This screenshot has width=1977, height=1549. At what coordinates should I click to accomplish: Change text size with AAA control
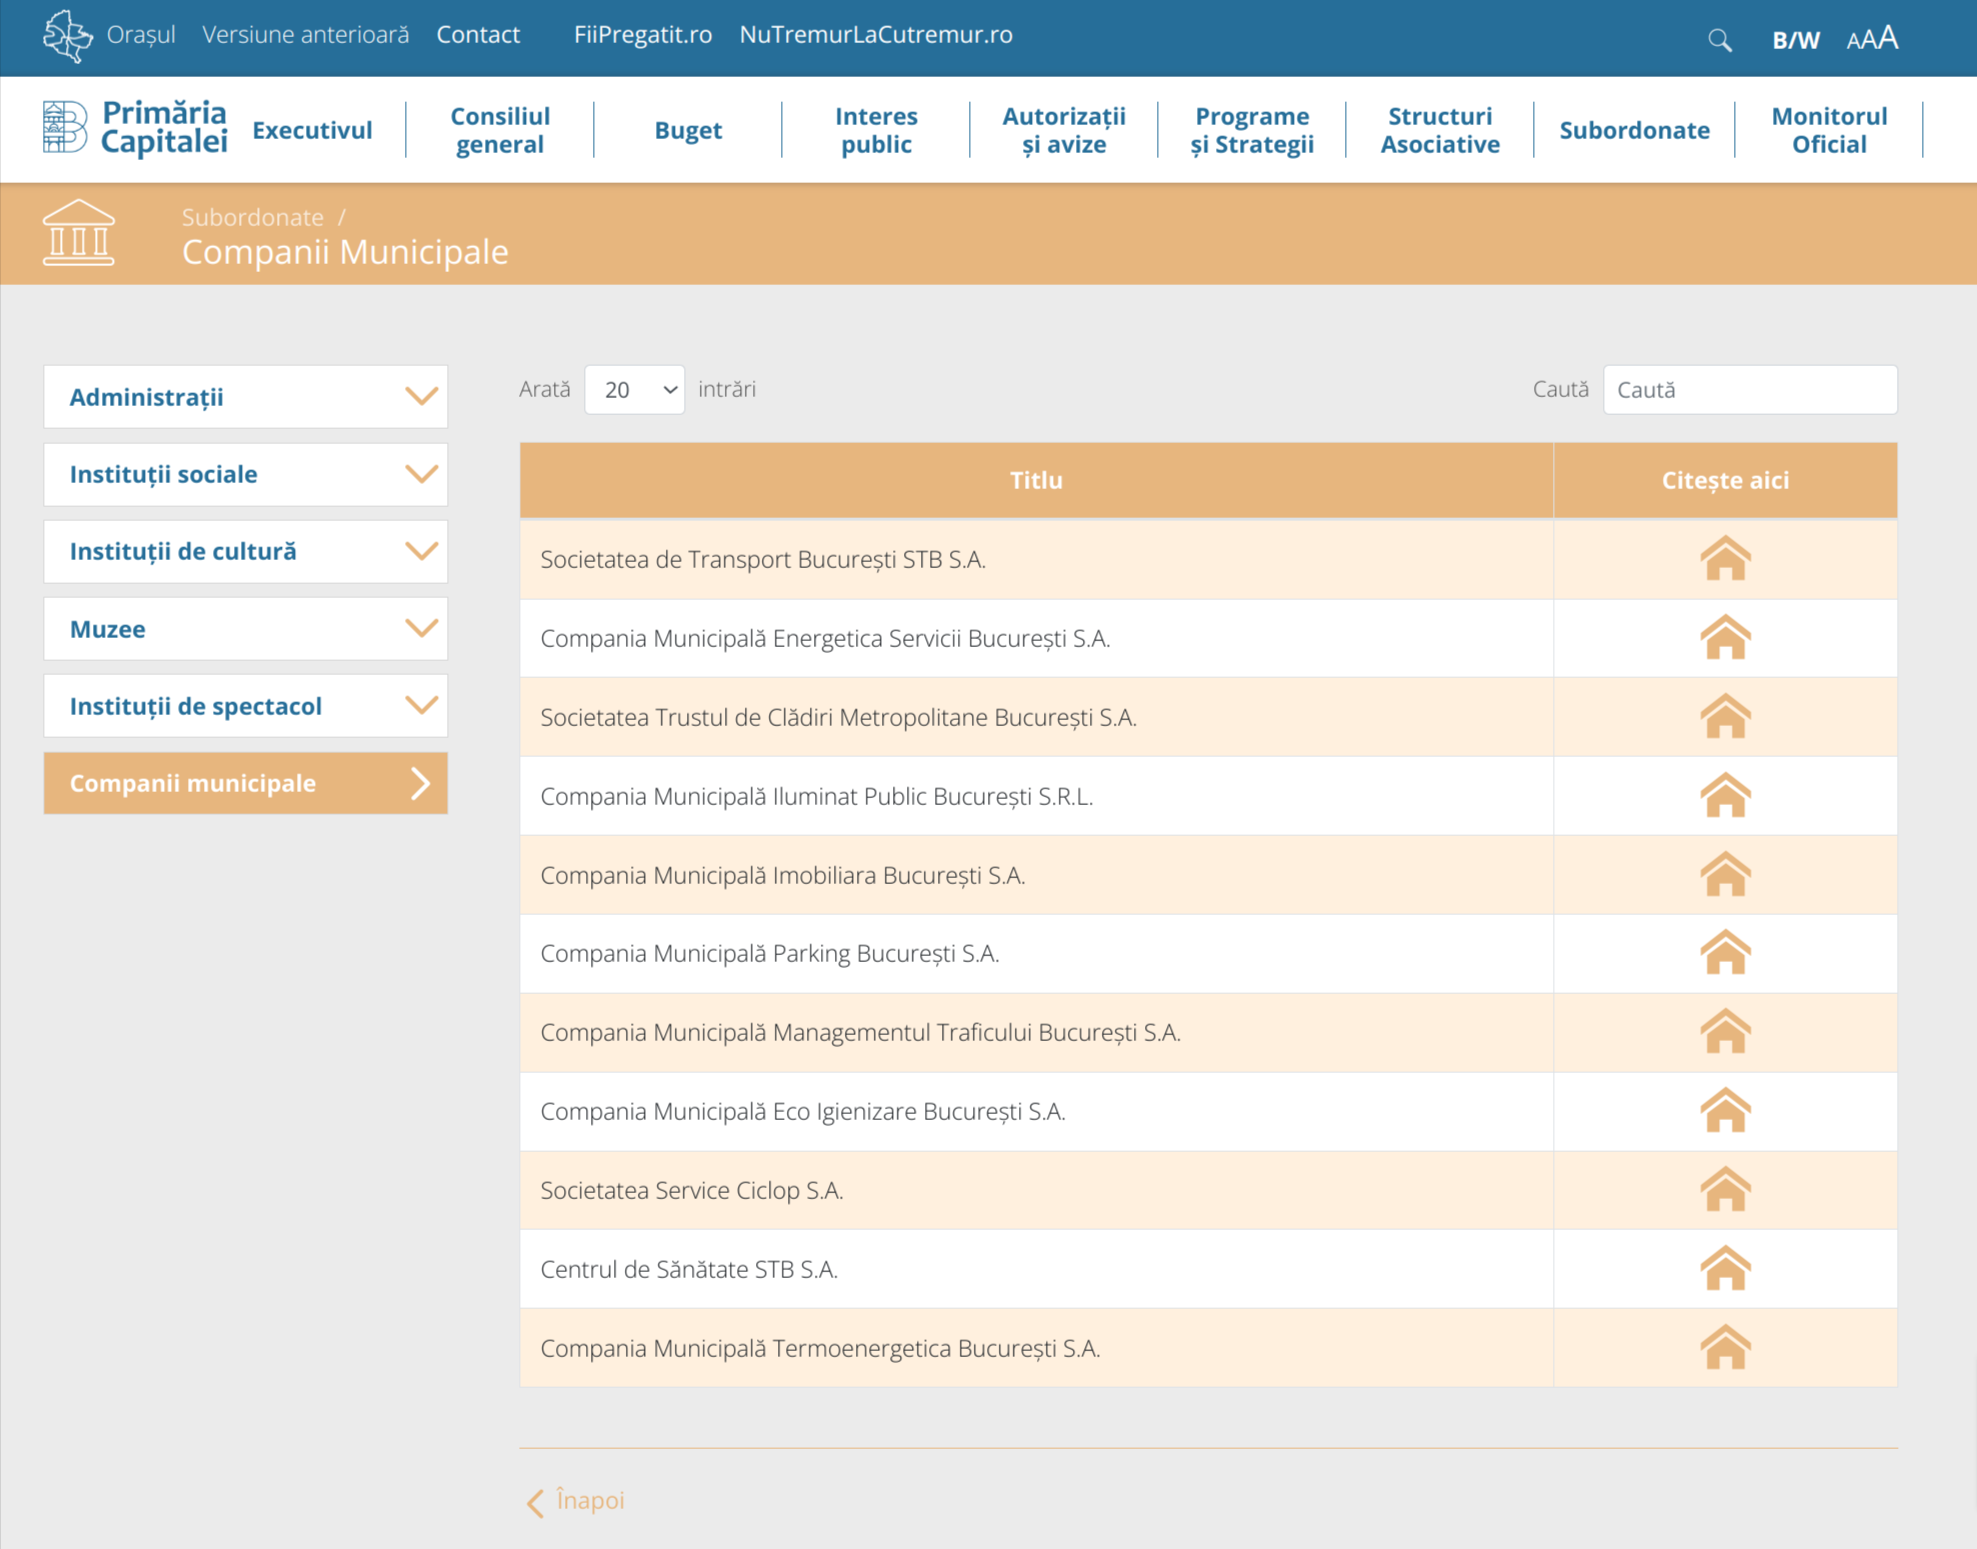point(1872,39)
